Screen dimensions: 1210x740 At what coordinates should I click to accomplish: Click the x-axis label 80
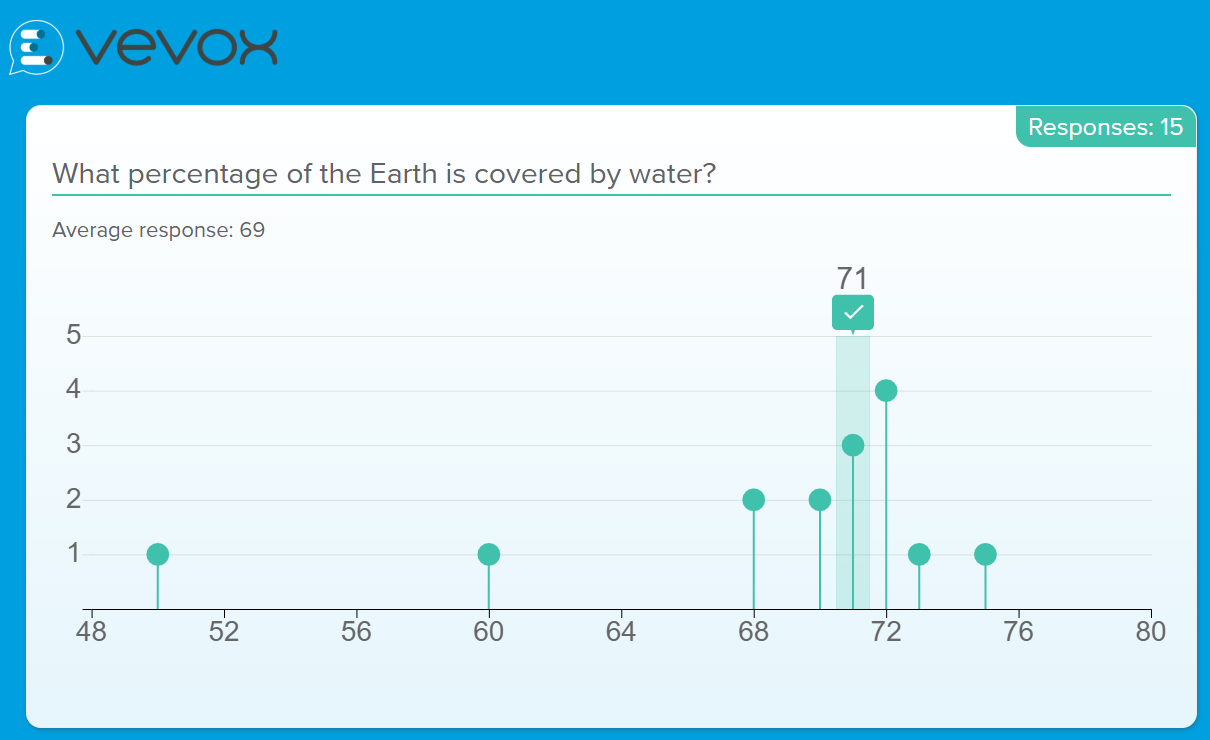tap(1151, 632)
